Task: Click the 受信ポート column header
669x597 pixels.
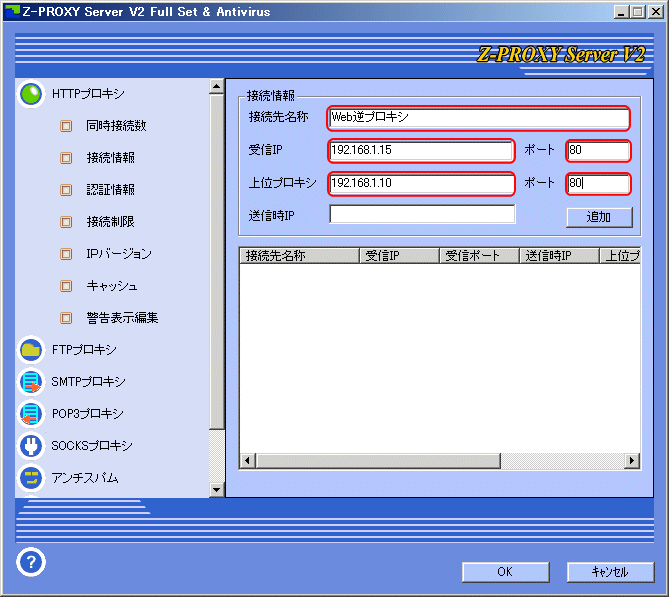Action: coord(479,256)
